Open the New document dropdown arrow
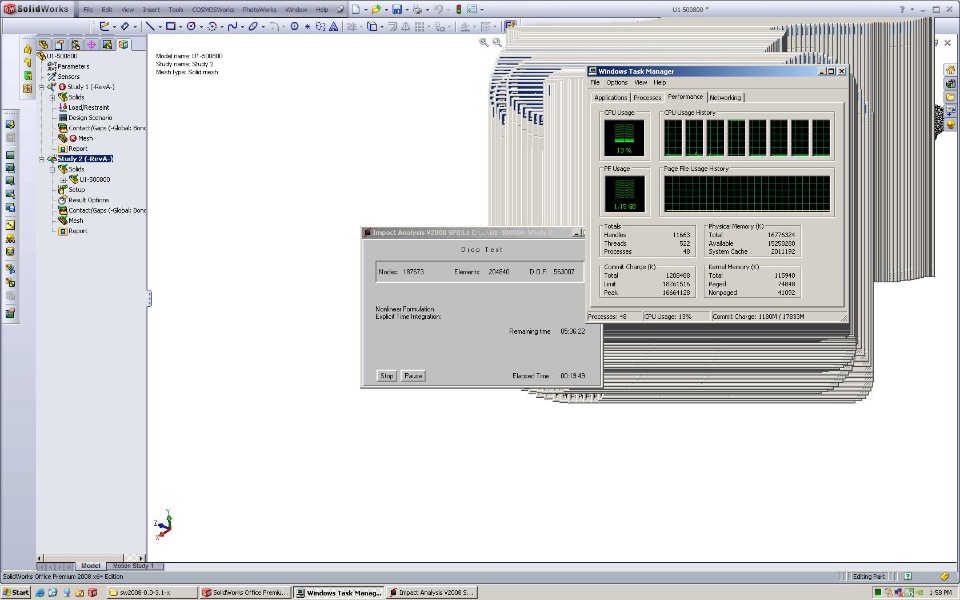960x600 pixels. [x=366, y=10]
